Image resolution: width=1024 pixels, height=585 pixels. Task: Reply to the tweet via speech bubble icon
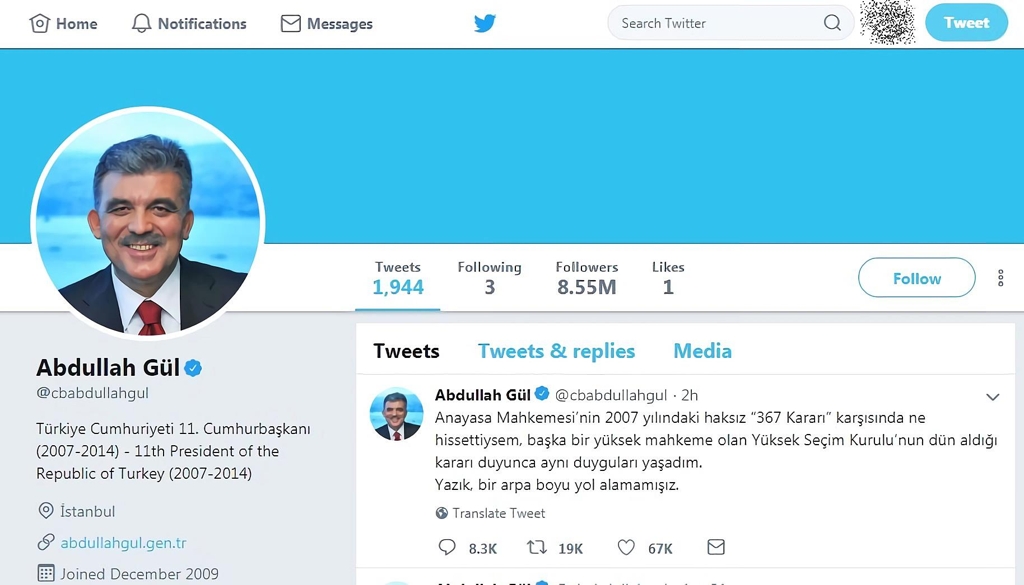coord(447,547)
